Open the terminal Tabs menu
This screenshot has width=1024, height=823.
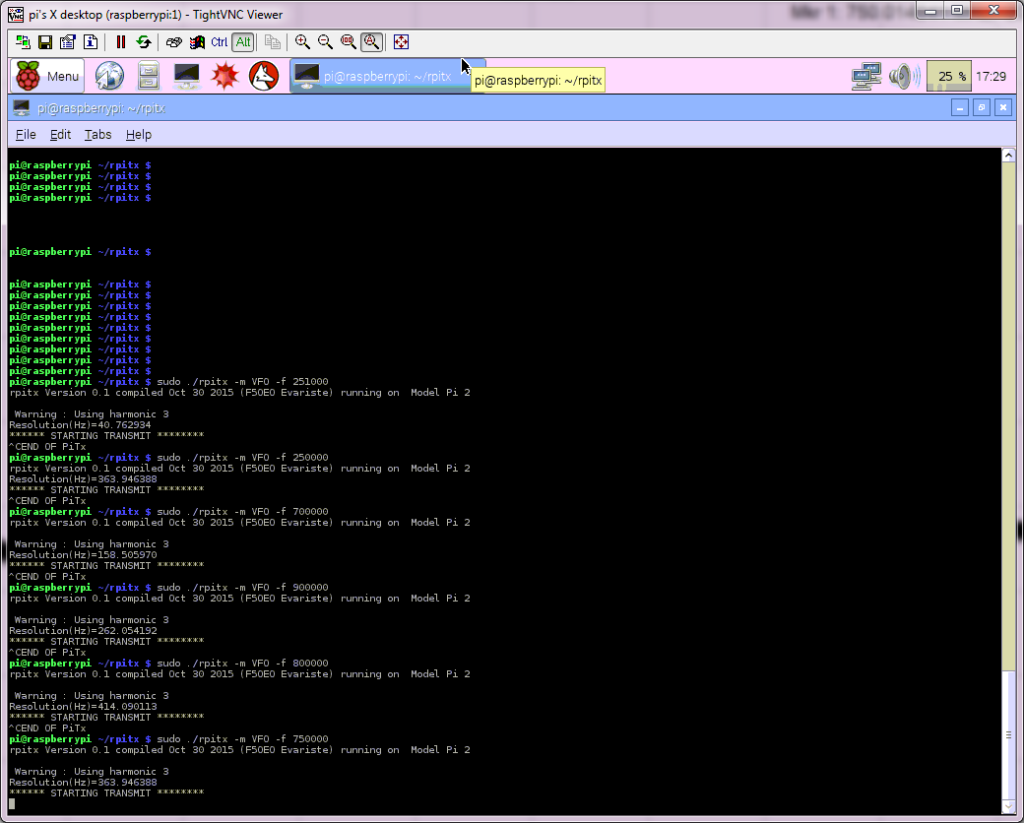(98, 135)
